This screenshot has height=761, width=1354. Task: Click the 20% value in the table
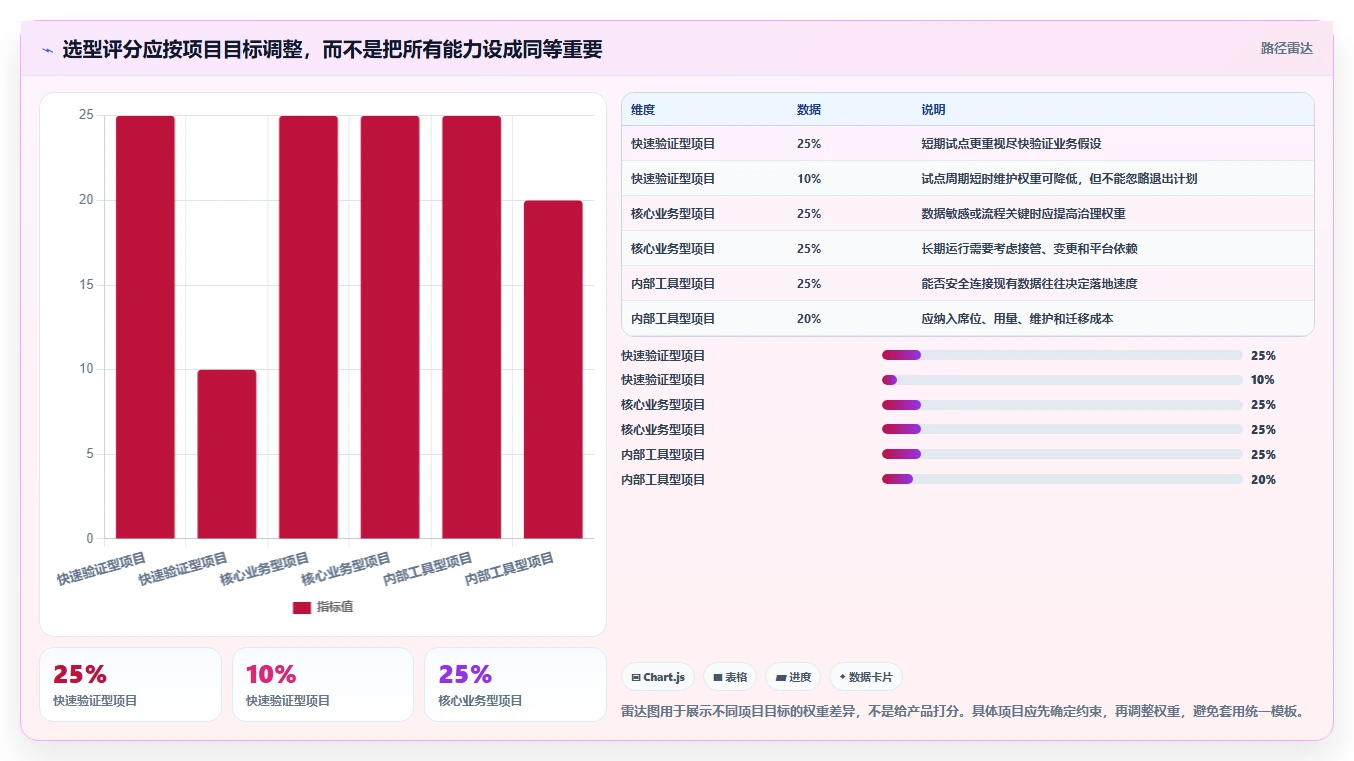(x=809, y=319)
